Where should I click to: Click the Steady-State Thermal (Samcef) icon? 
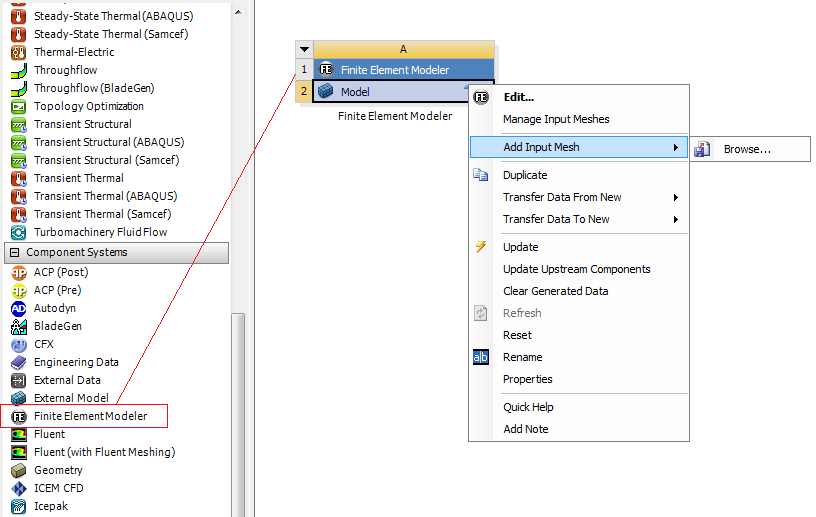[18, 34]
